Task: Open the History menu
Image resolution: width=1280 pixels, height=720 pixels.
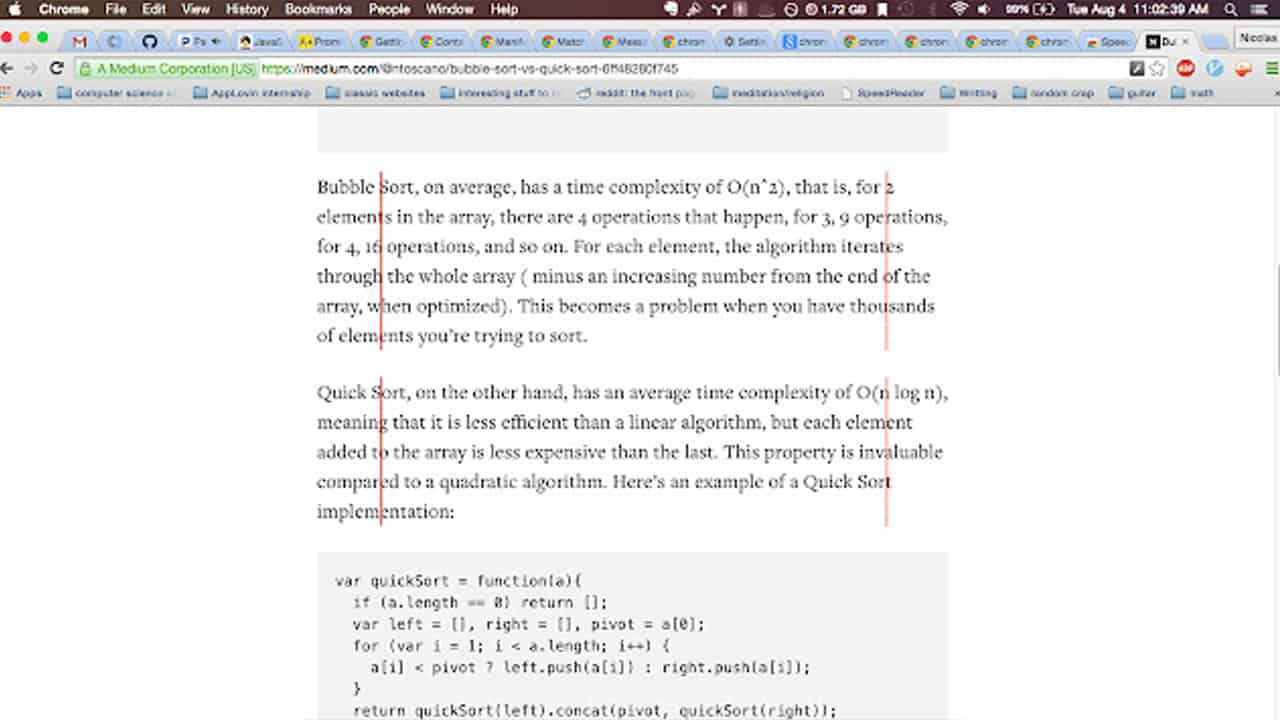Action: click(247, 9)
